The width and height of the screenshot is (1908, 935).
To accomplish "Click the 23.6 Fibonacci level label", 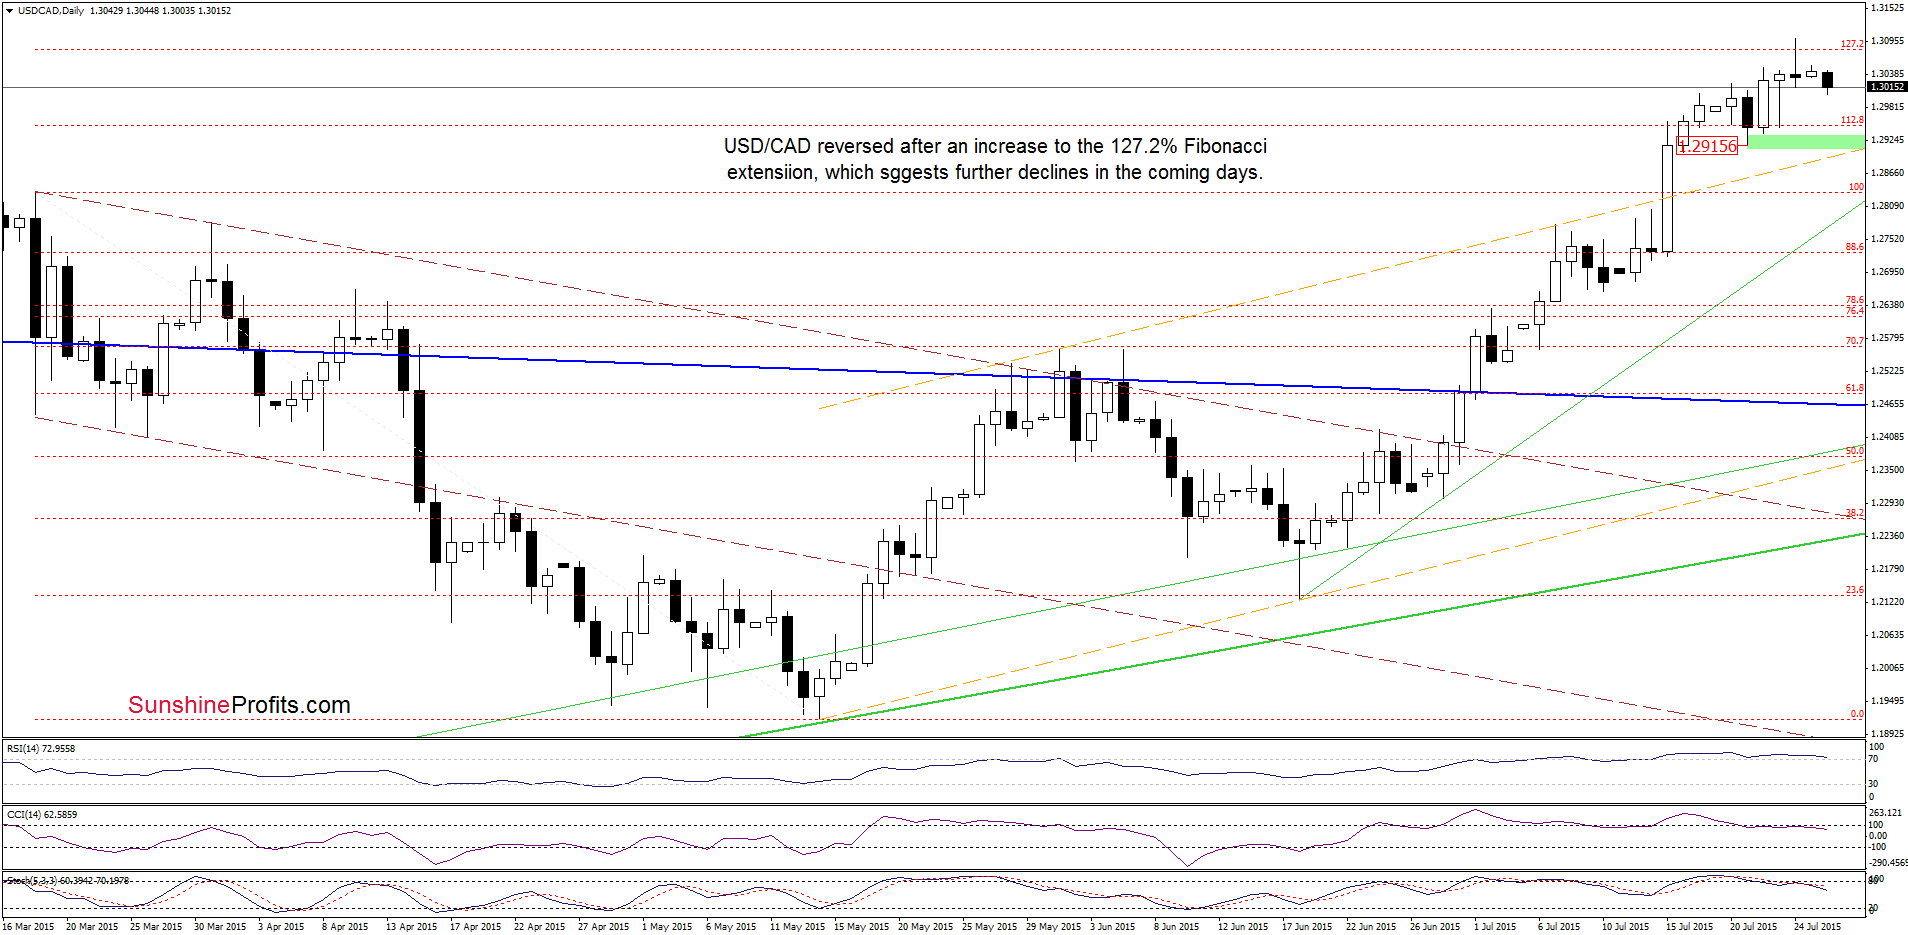I will (x=1854, y=590).
